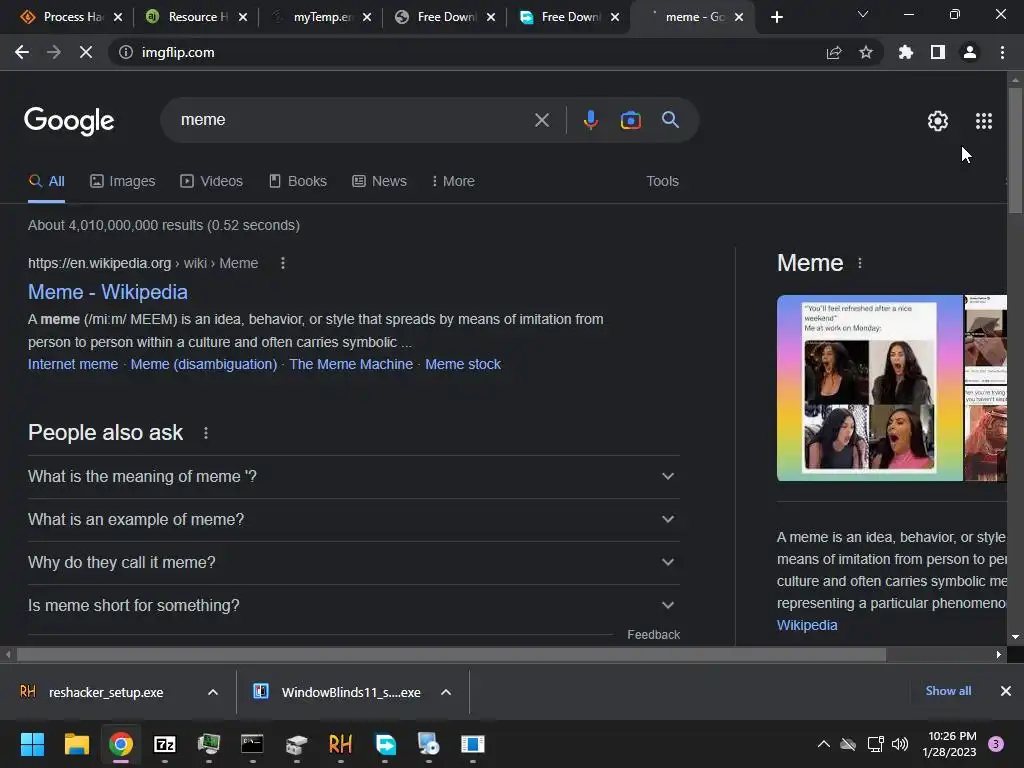Select the Books search tab
The height and width of the screenshot is (768, 1024).
[298, 181]
